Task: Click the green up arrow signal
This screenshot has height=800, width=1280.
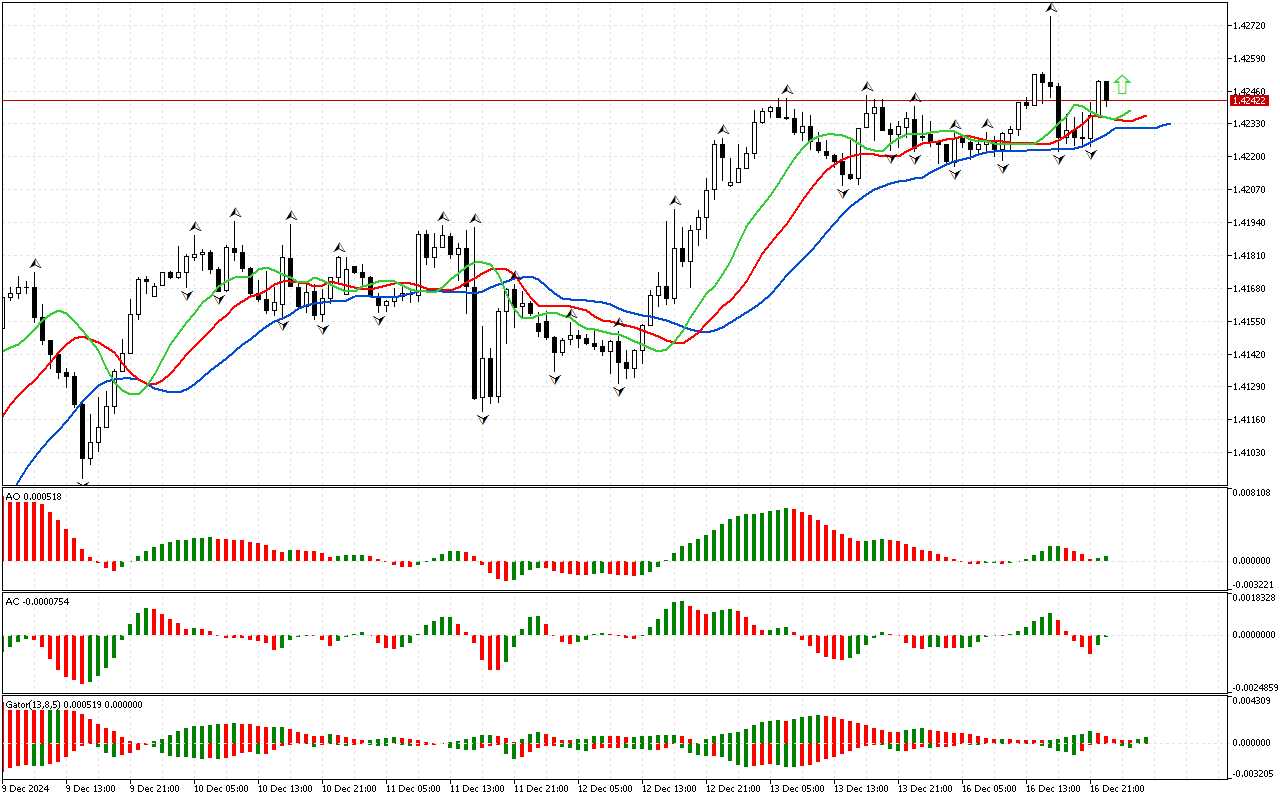Action: pos(1123,84)
